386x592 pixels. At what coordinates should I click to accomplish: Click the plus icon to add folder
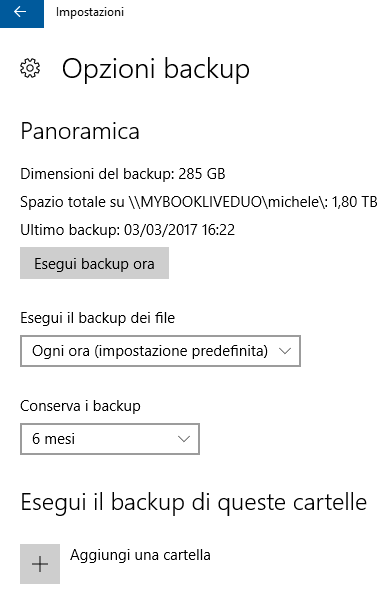[40, 564]
